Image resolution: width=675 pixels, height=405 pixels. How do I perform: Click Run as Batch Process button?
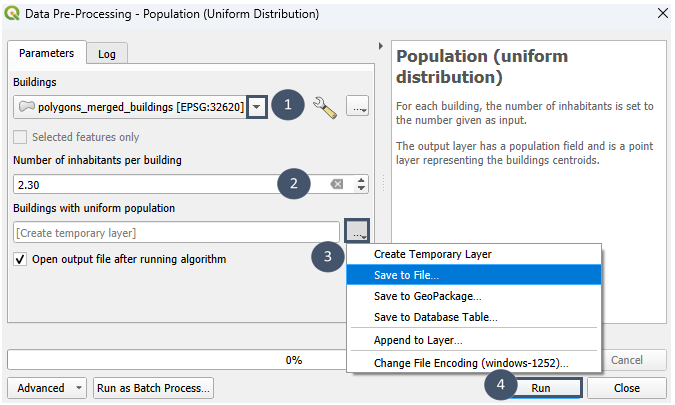(152, 388)
